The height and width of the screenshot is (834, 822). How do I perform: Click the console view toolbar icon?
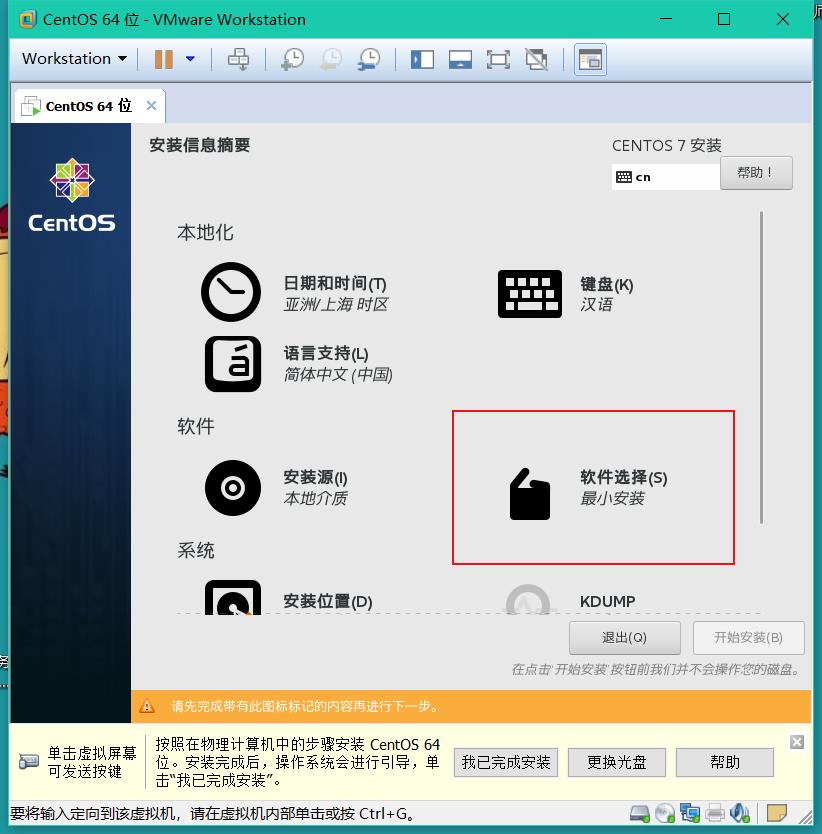tap(590, 59)
